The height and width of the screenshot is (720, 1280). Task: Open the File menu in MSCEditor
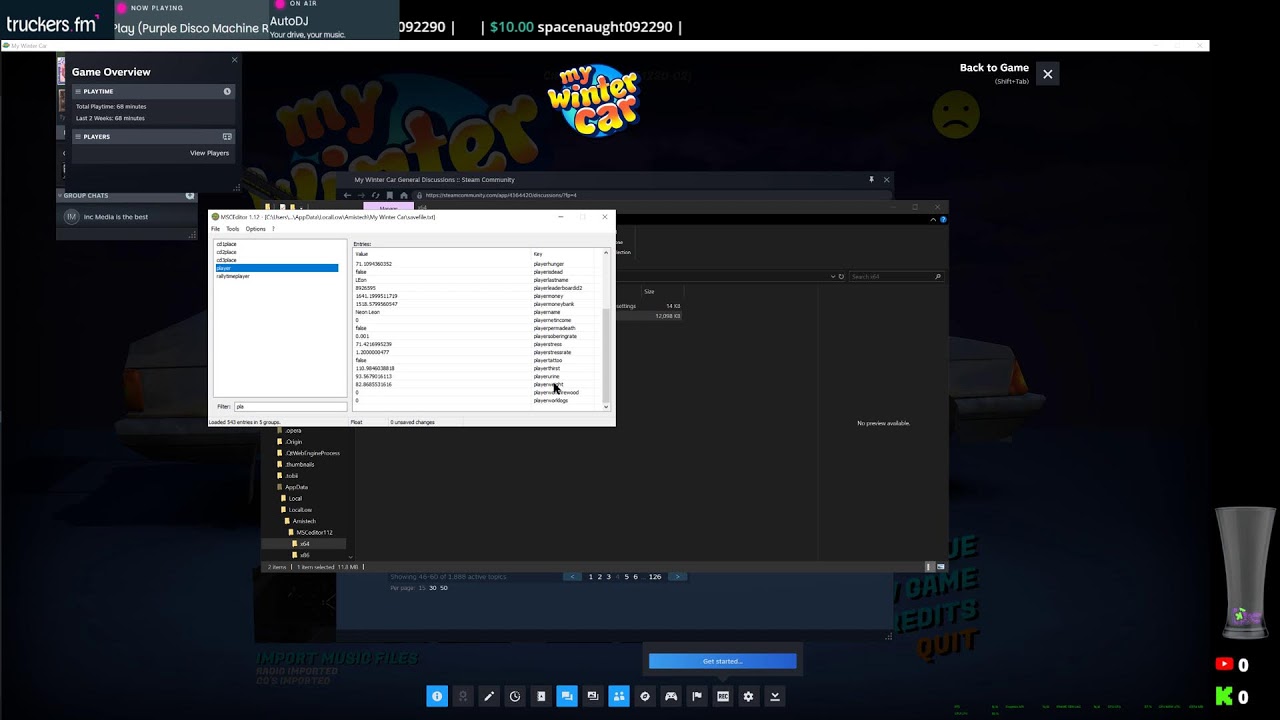click(215, 229)
